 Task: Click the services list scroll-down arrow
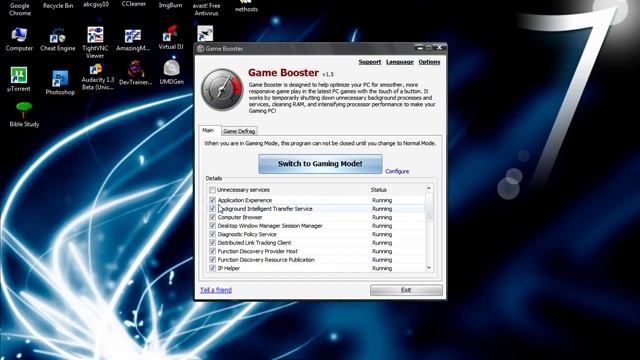click(x=429, y=268)
